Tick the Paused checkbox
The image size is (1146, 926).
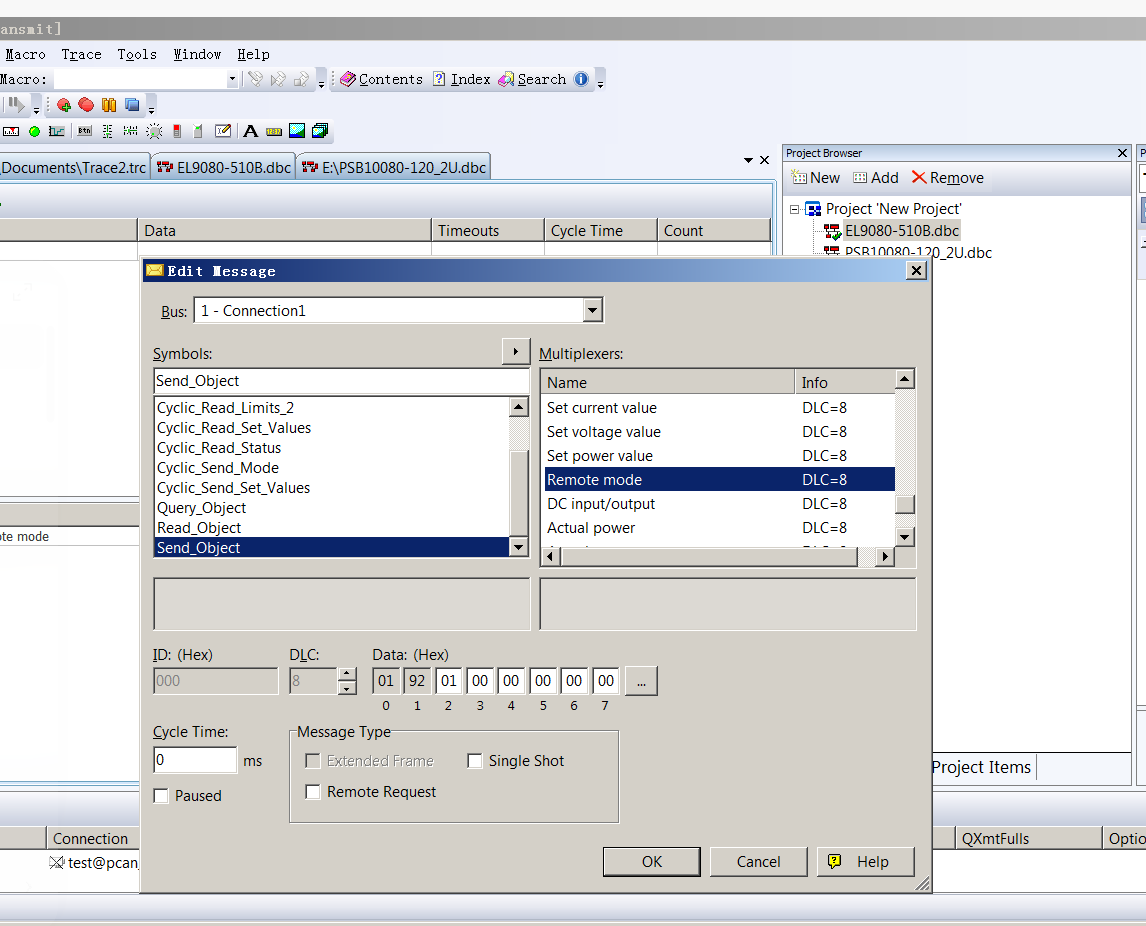click(161, 796)
